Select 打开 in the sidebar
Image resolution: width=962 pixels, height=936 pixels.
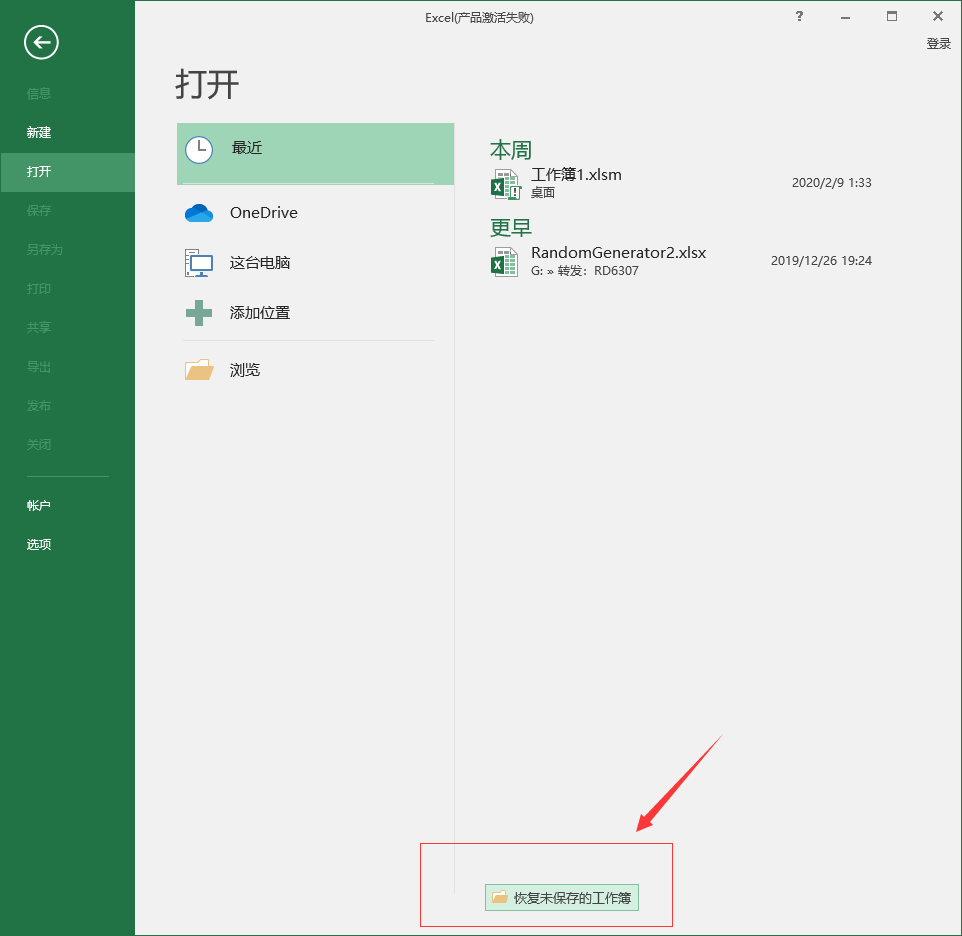pos(67,172)
